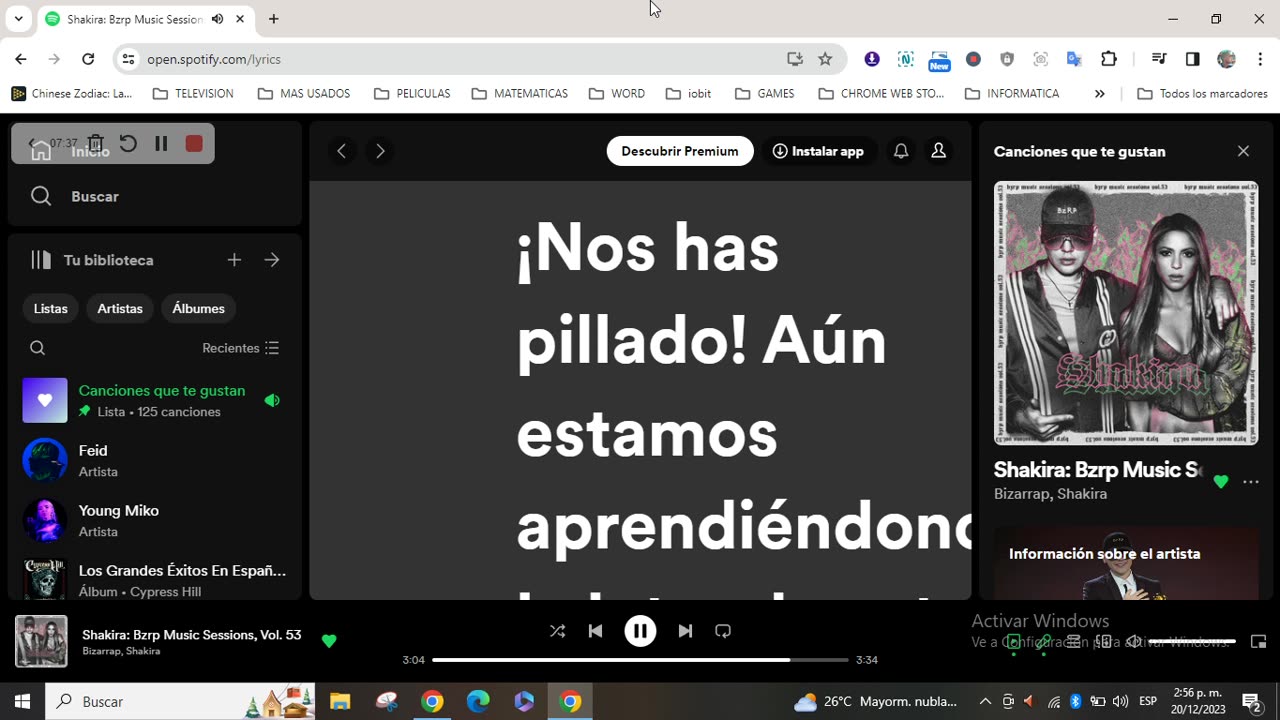Open File Explorer from the taskbar

click(x=340, y=702)
